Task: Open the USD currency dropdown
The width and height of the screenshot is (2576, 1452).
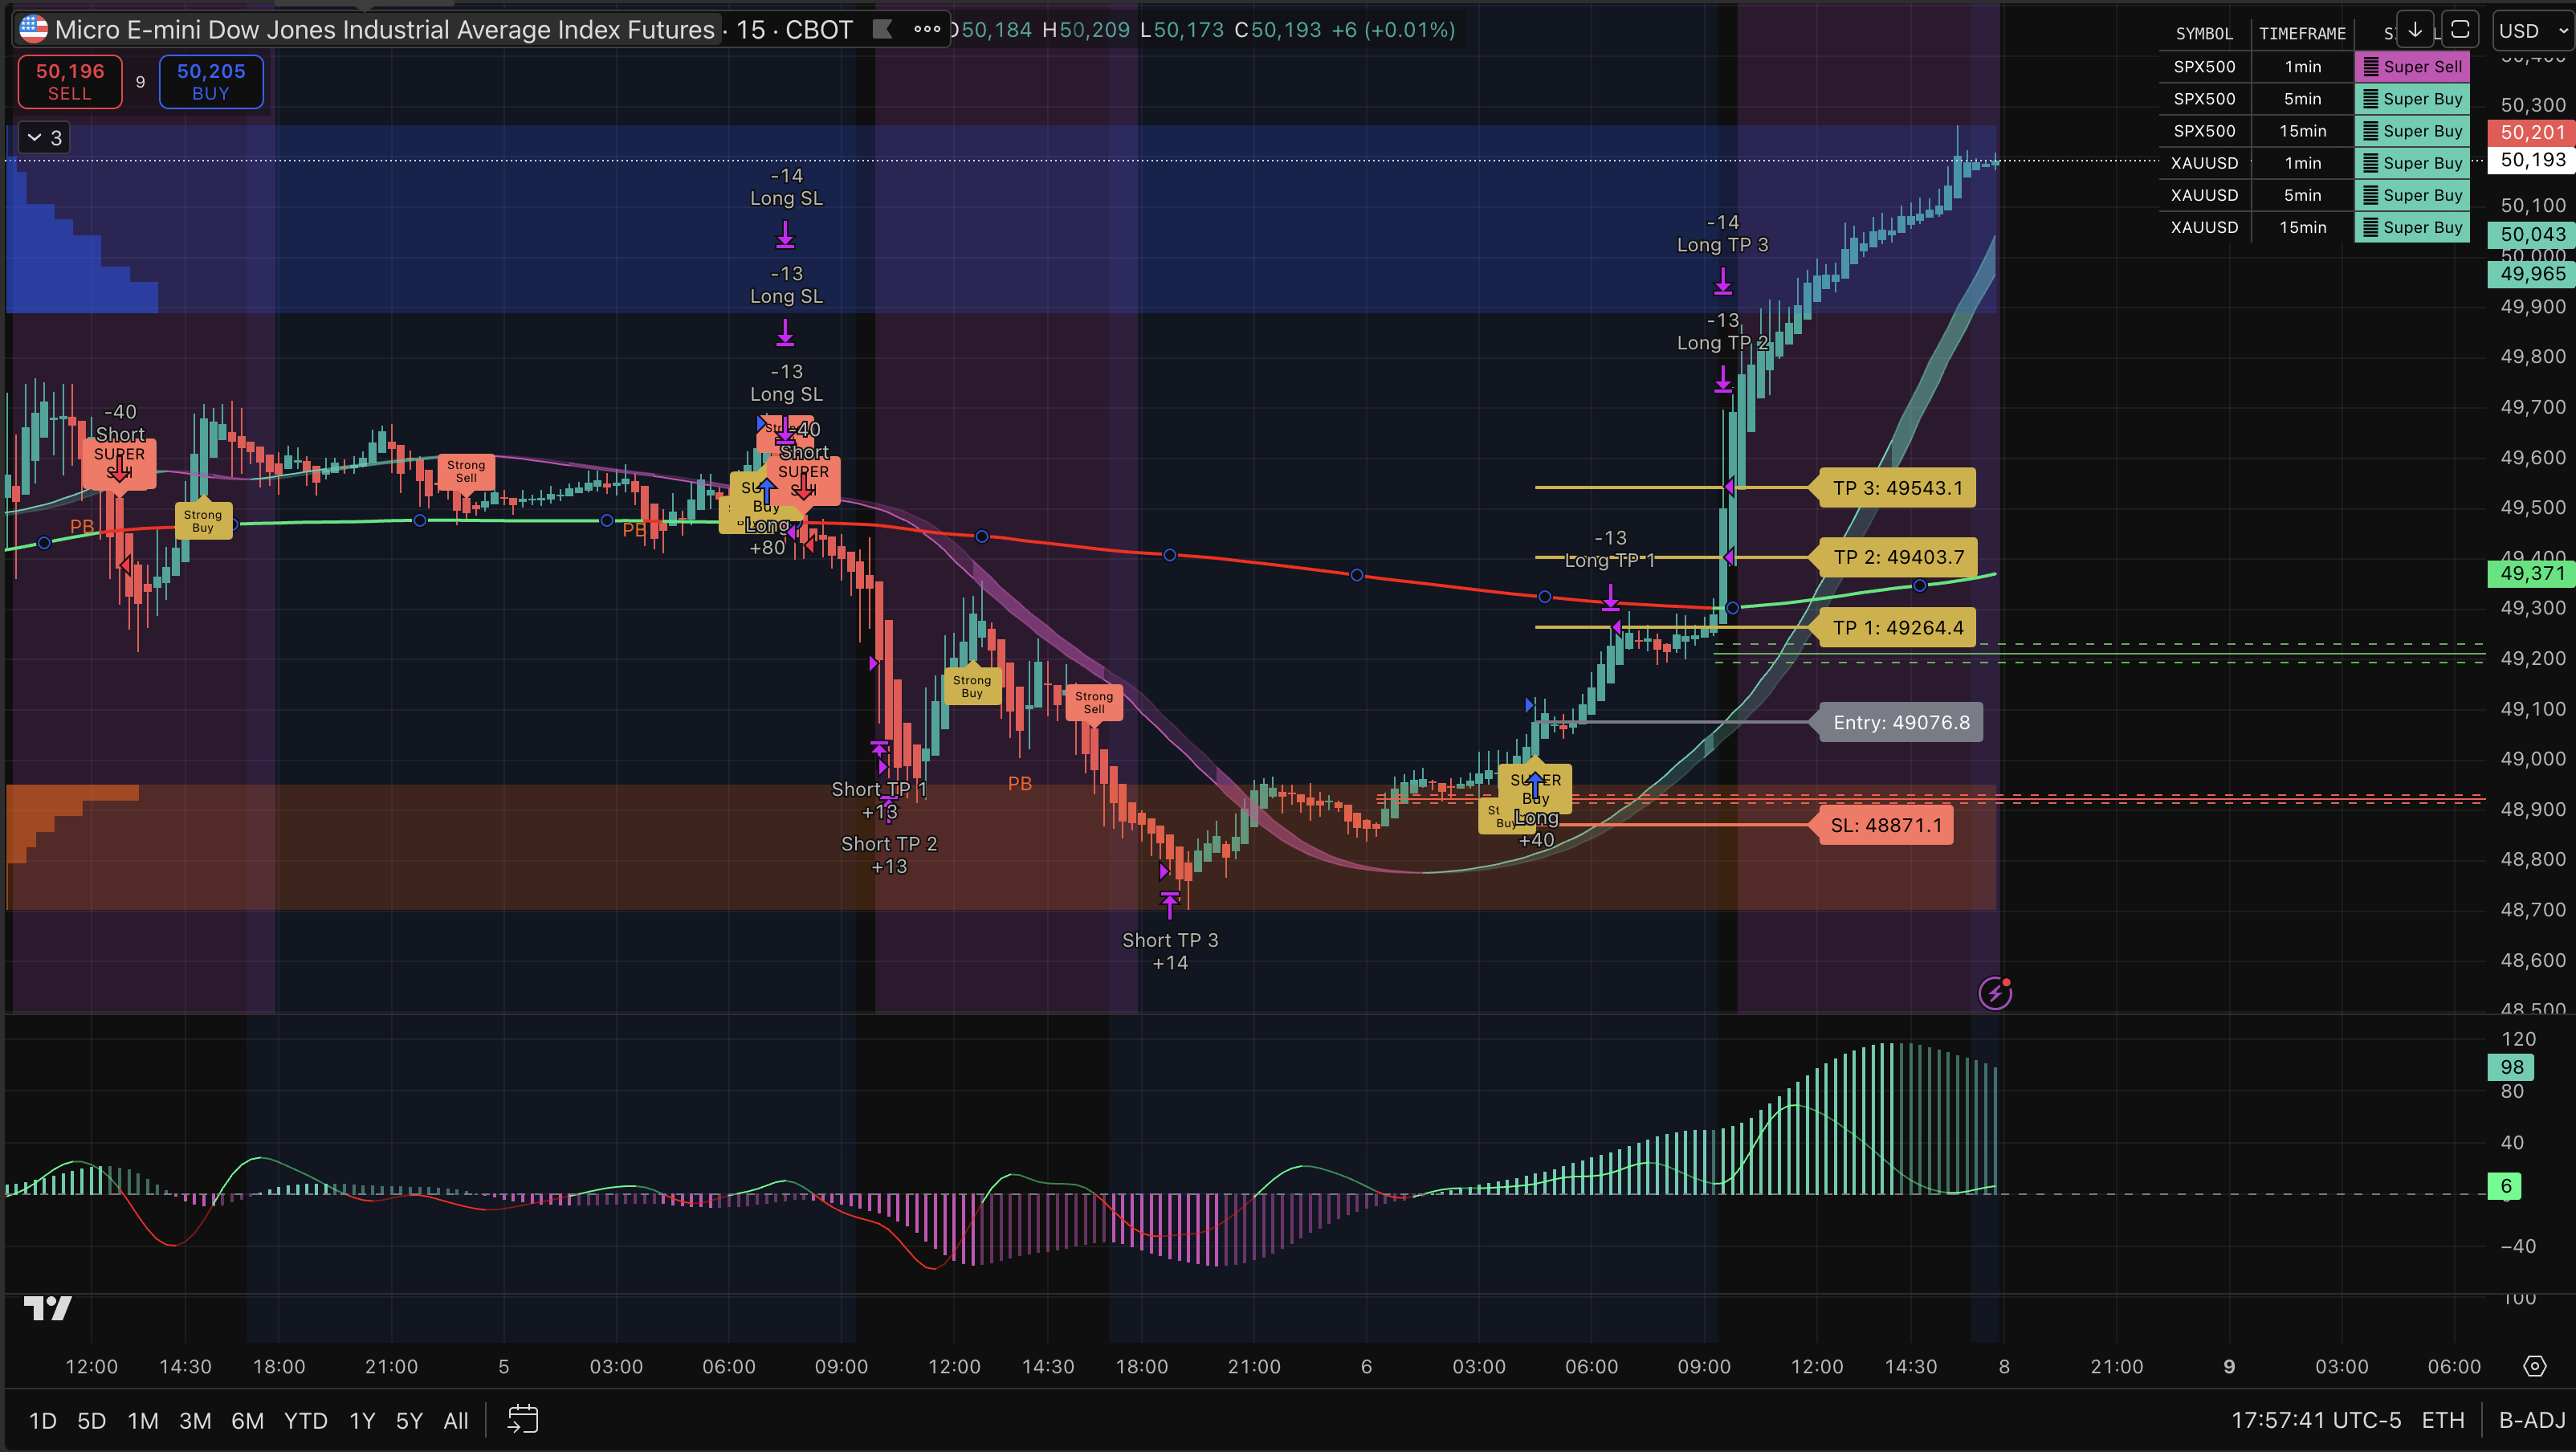Action: (x=2531, y=31)
